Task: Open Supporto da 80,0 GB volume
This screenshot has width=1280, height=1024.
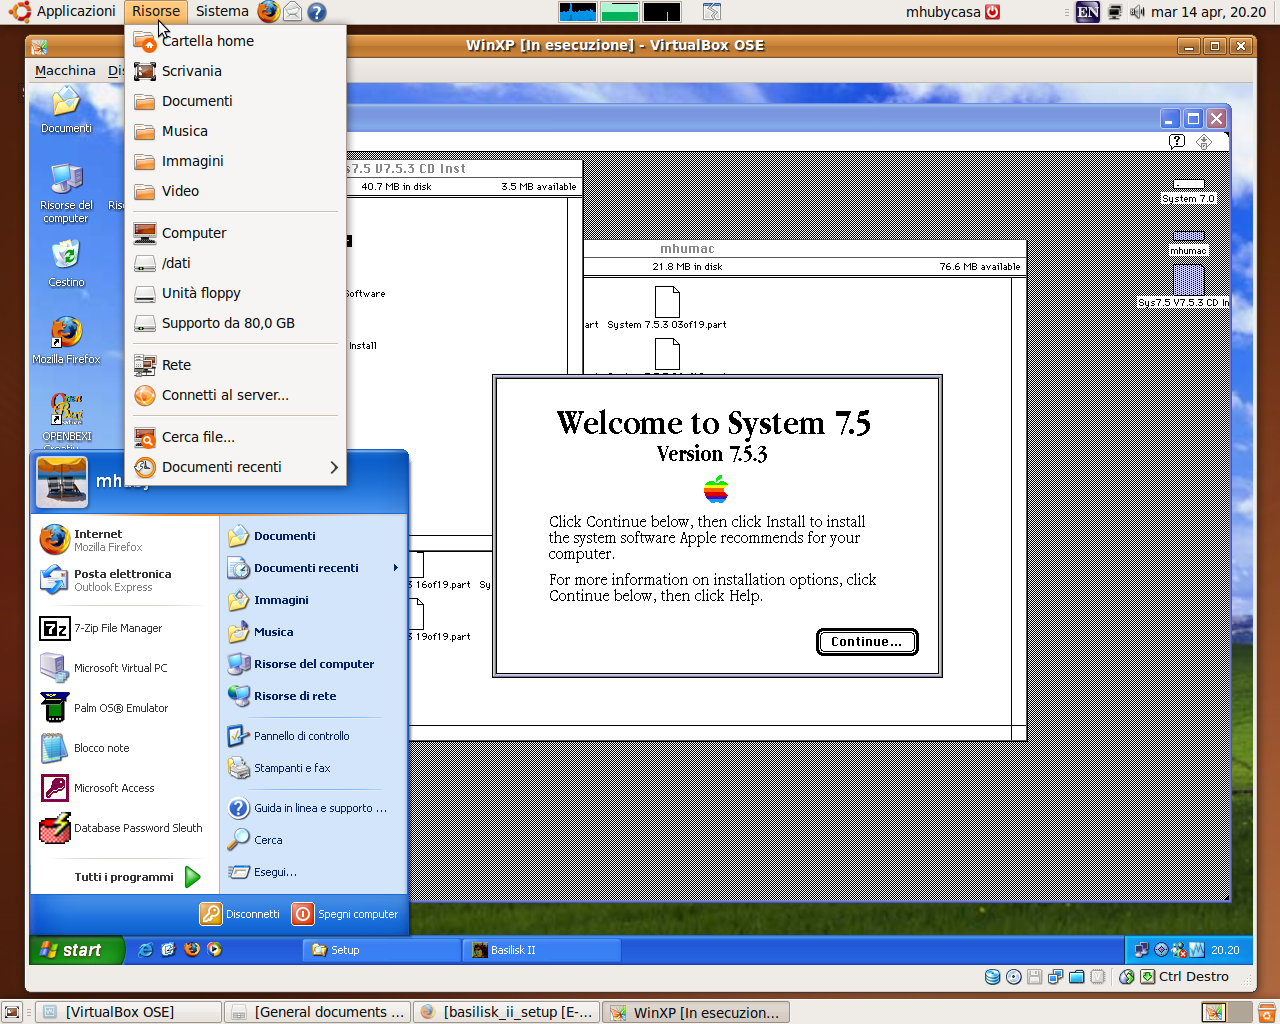Action: pos(236,323)
